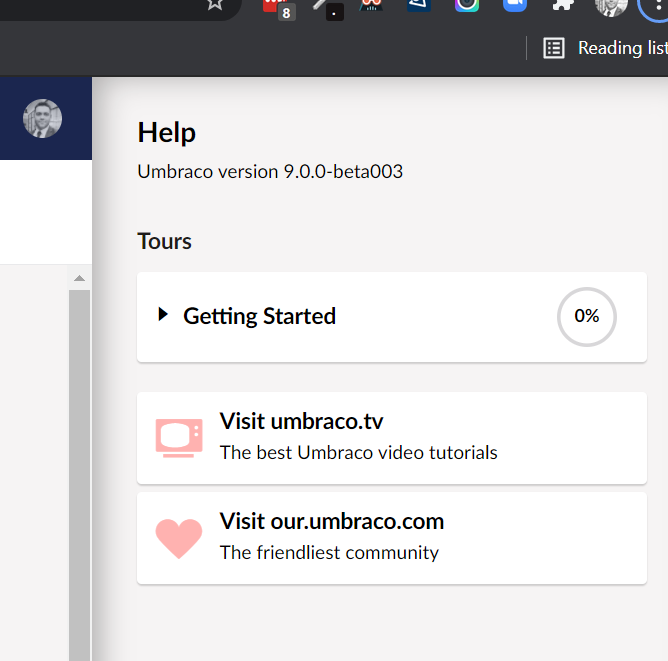Viewport: 668px width, 661px height.
Task: Click the scrollbar up arrow
Action: (x=79, y=278)
